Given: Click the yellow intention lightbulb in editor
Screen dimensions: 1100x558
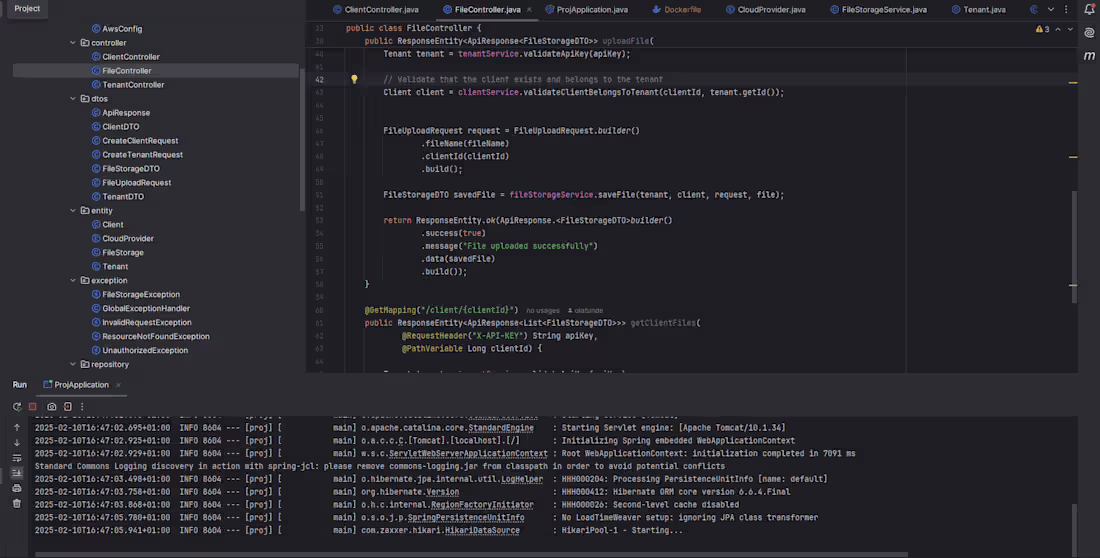Looking at the screenshot, I should click(354, 79).
